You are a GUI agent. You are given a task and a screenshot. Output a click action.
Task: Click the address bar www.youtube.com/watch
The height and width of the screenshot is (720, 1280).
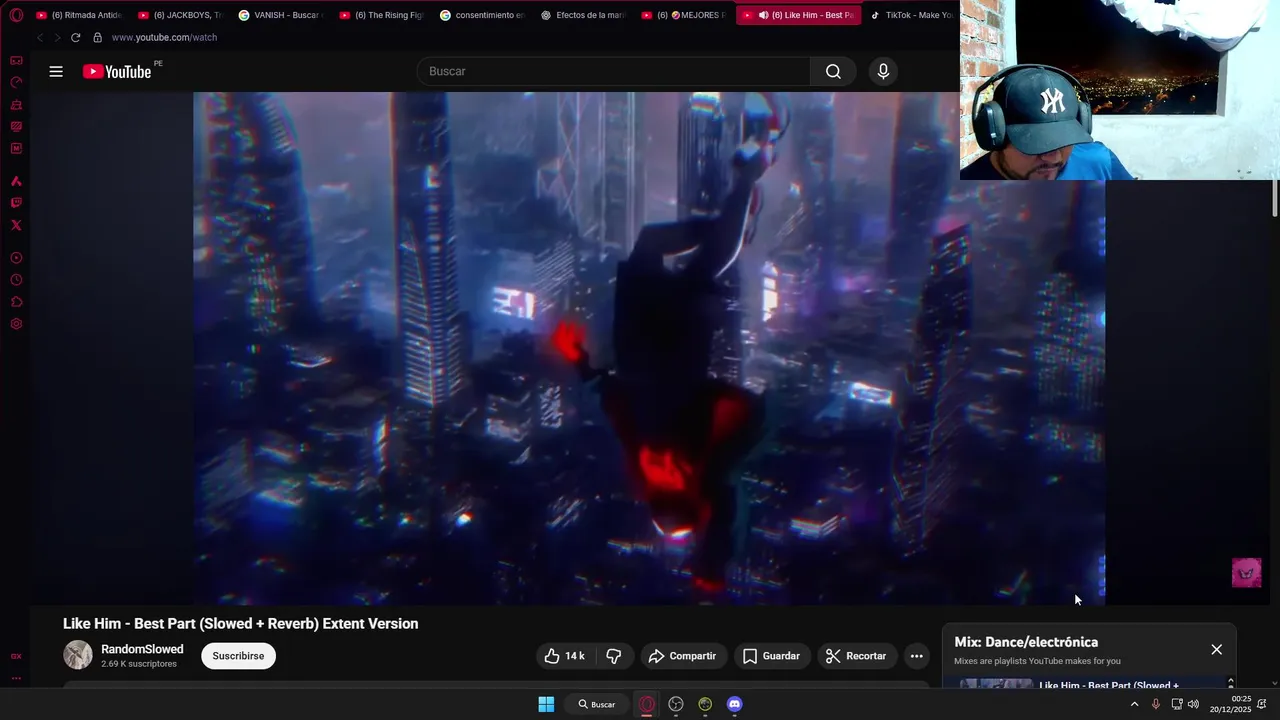pyautogui.click(x=164, y=37)
